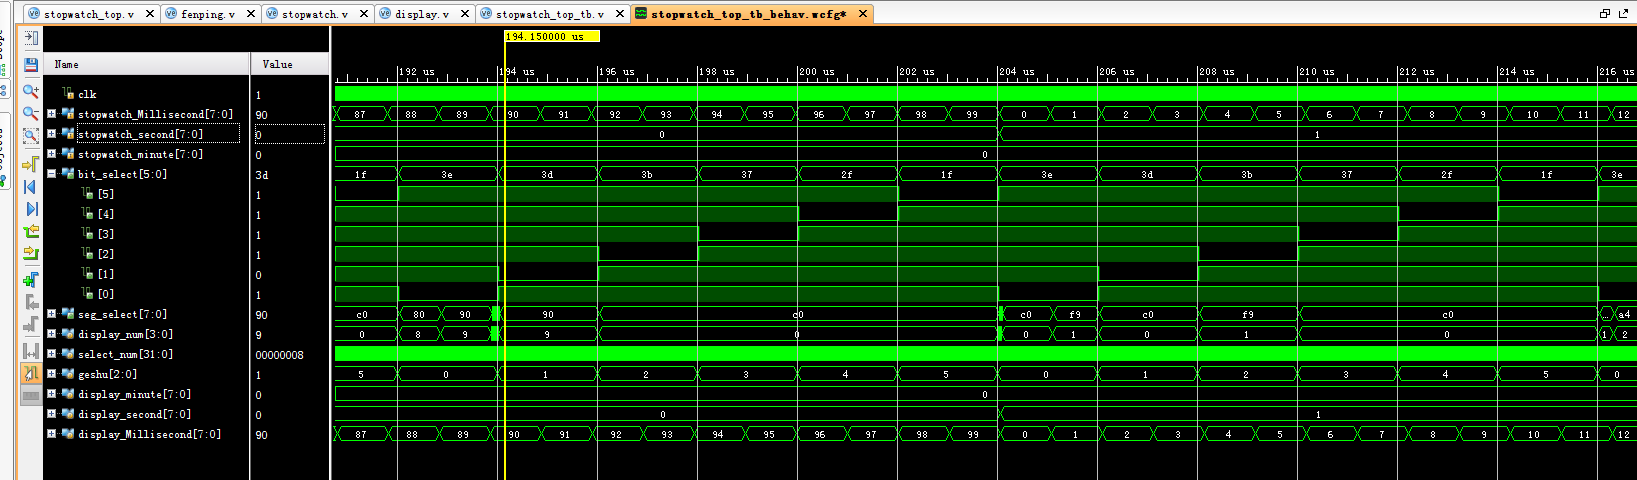Collapse the bit_select[5:0] bus
The width and height of the screenshot is (1637, 480).
pos(51,174)
